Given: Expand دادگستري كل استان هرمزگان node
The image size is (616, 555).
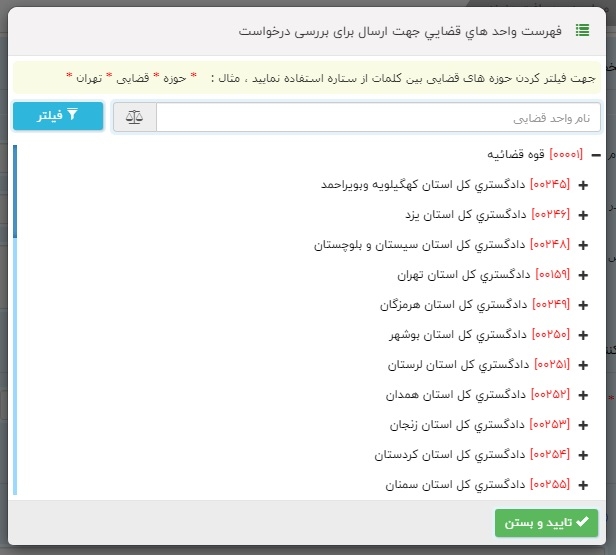Looking at the screenshot, I should pyautogui.click(x=583, y=305).
